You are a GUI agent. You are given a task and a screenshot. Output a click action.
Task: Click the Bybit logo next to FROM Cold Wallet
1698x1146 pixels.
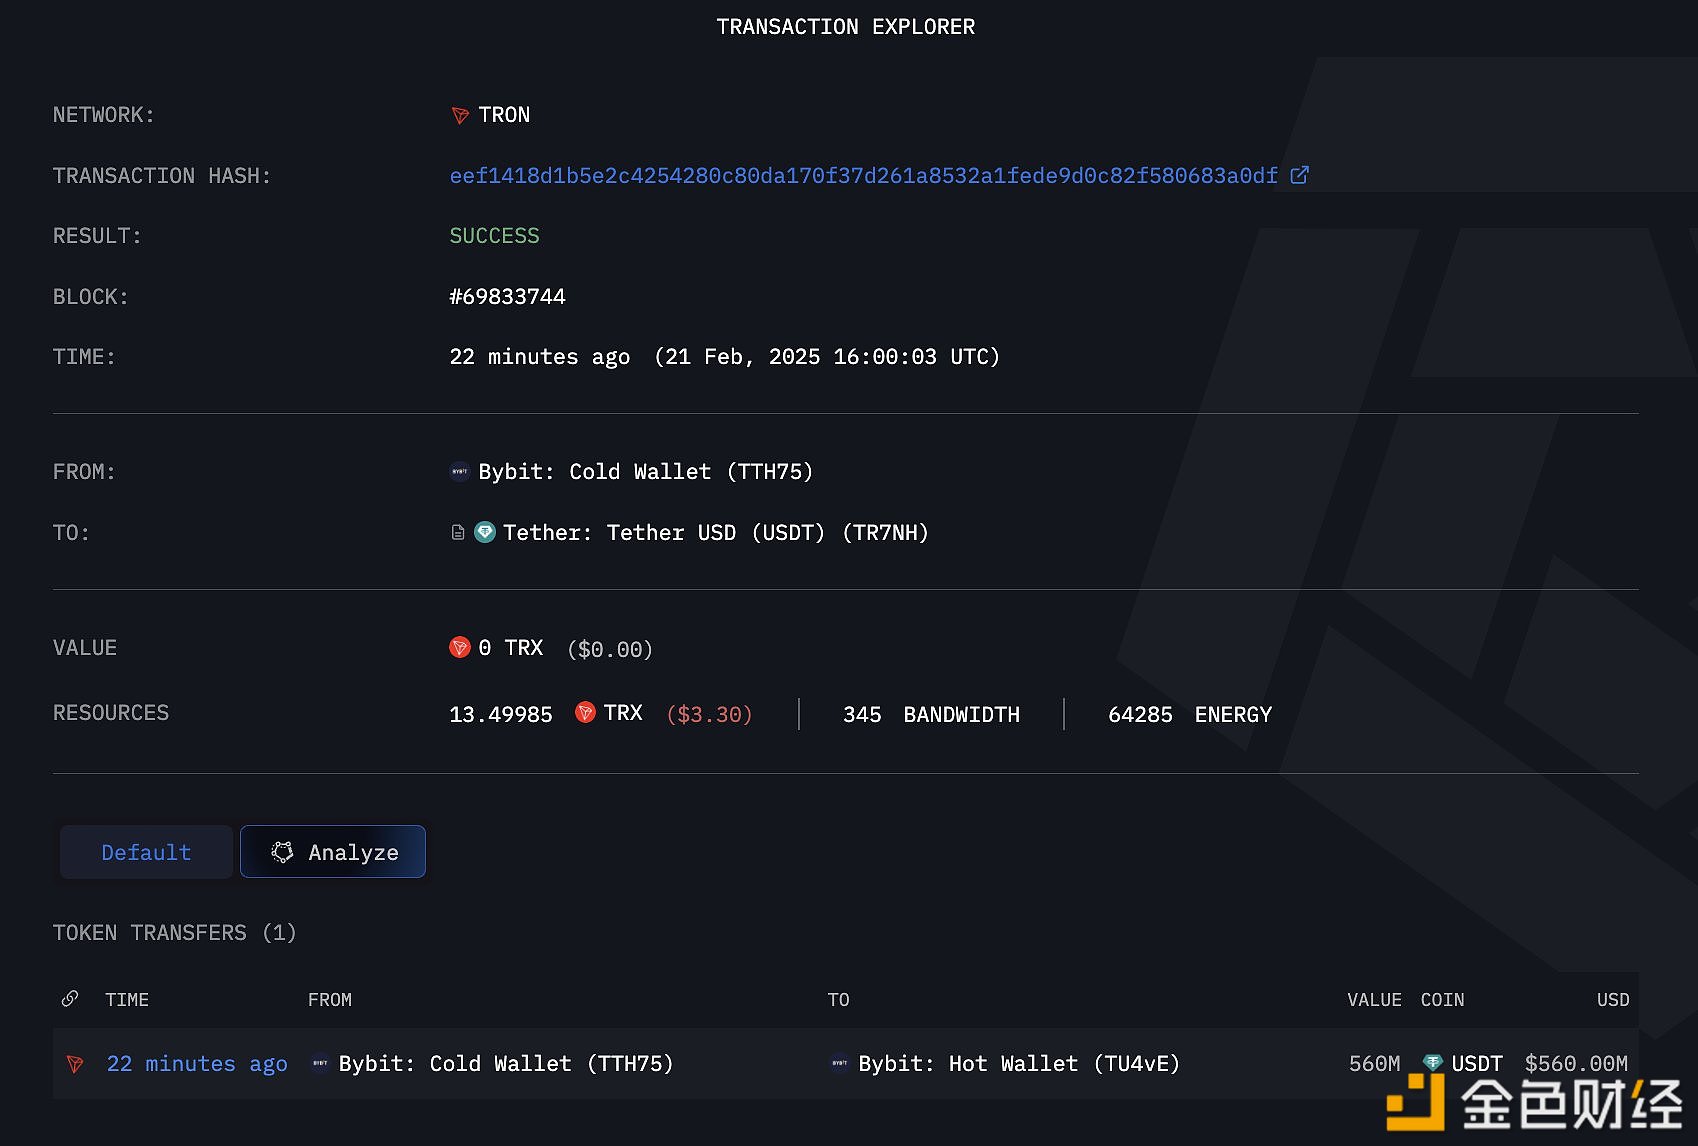tap(460, 471)
